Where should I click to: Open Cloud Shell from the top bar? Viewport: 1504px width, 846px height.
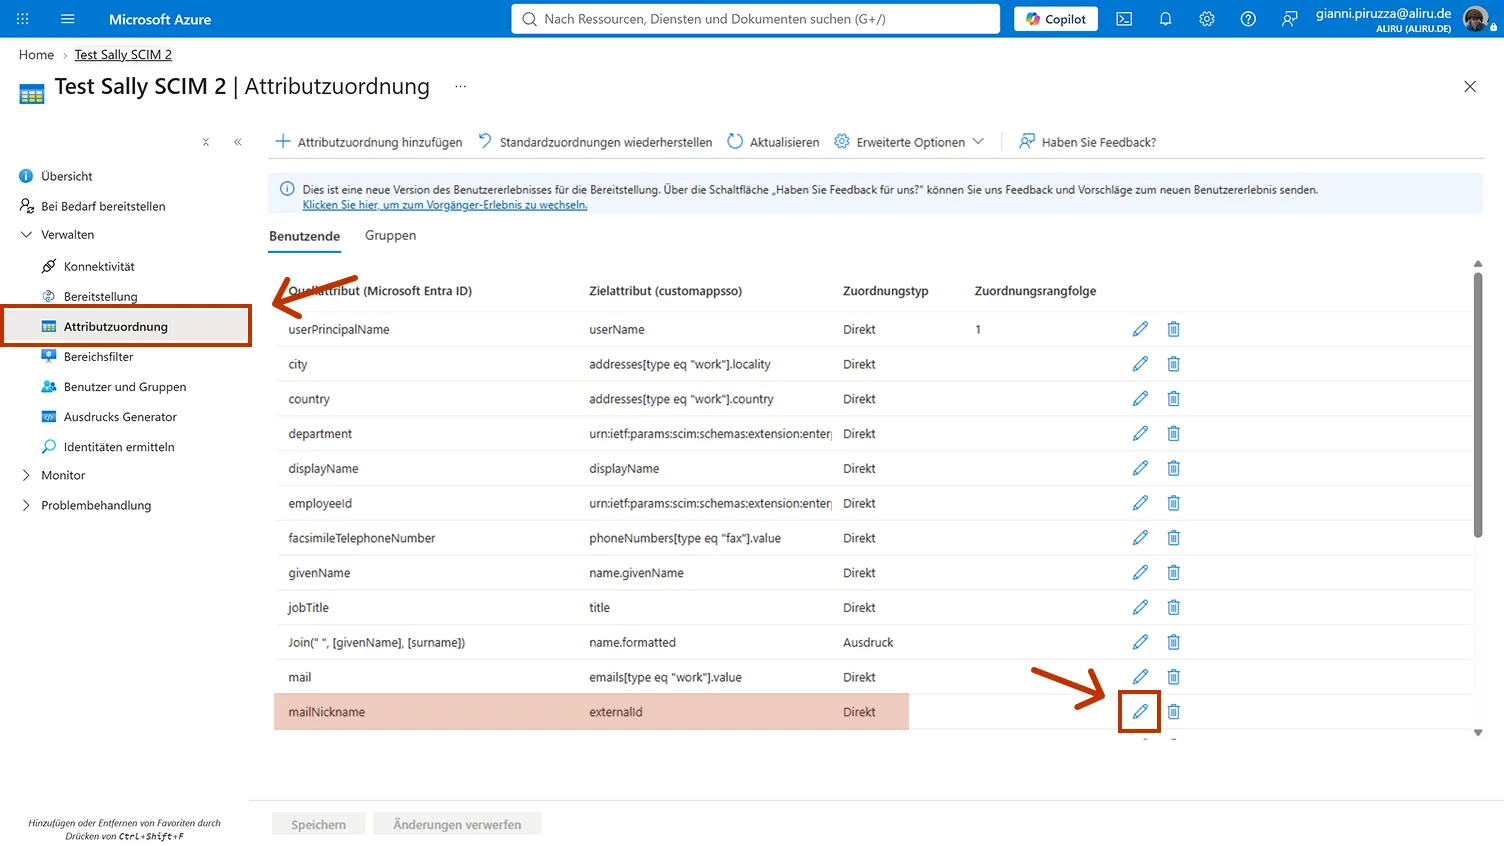coord(1124,19)
